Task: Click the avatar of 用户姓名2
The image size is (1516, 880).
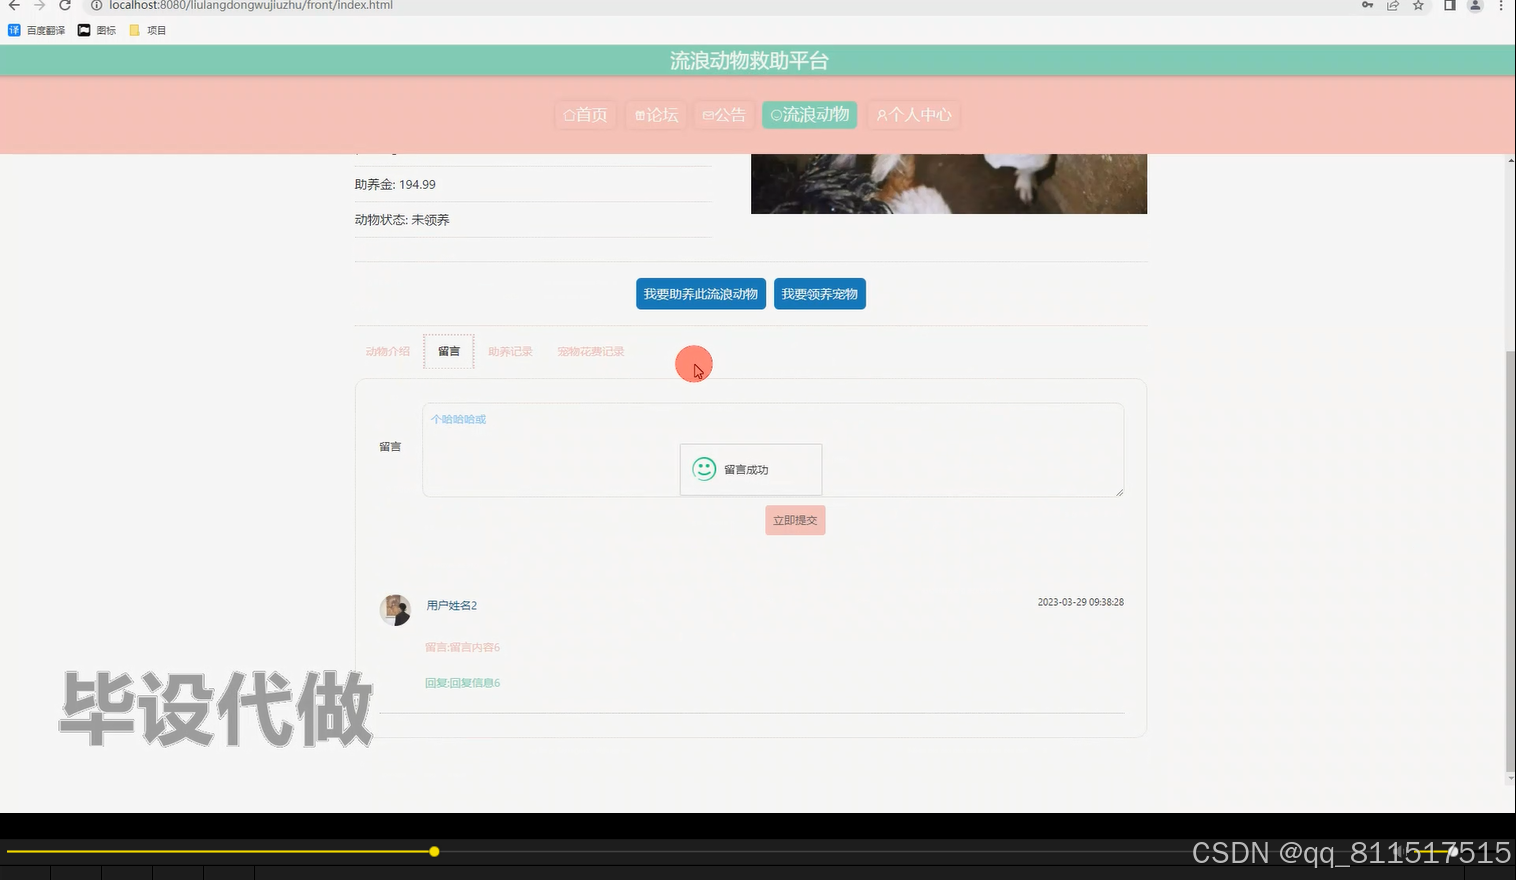Action: 395,610
